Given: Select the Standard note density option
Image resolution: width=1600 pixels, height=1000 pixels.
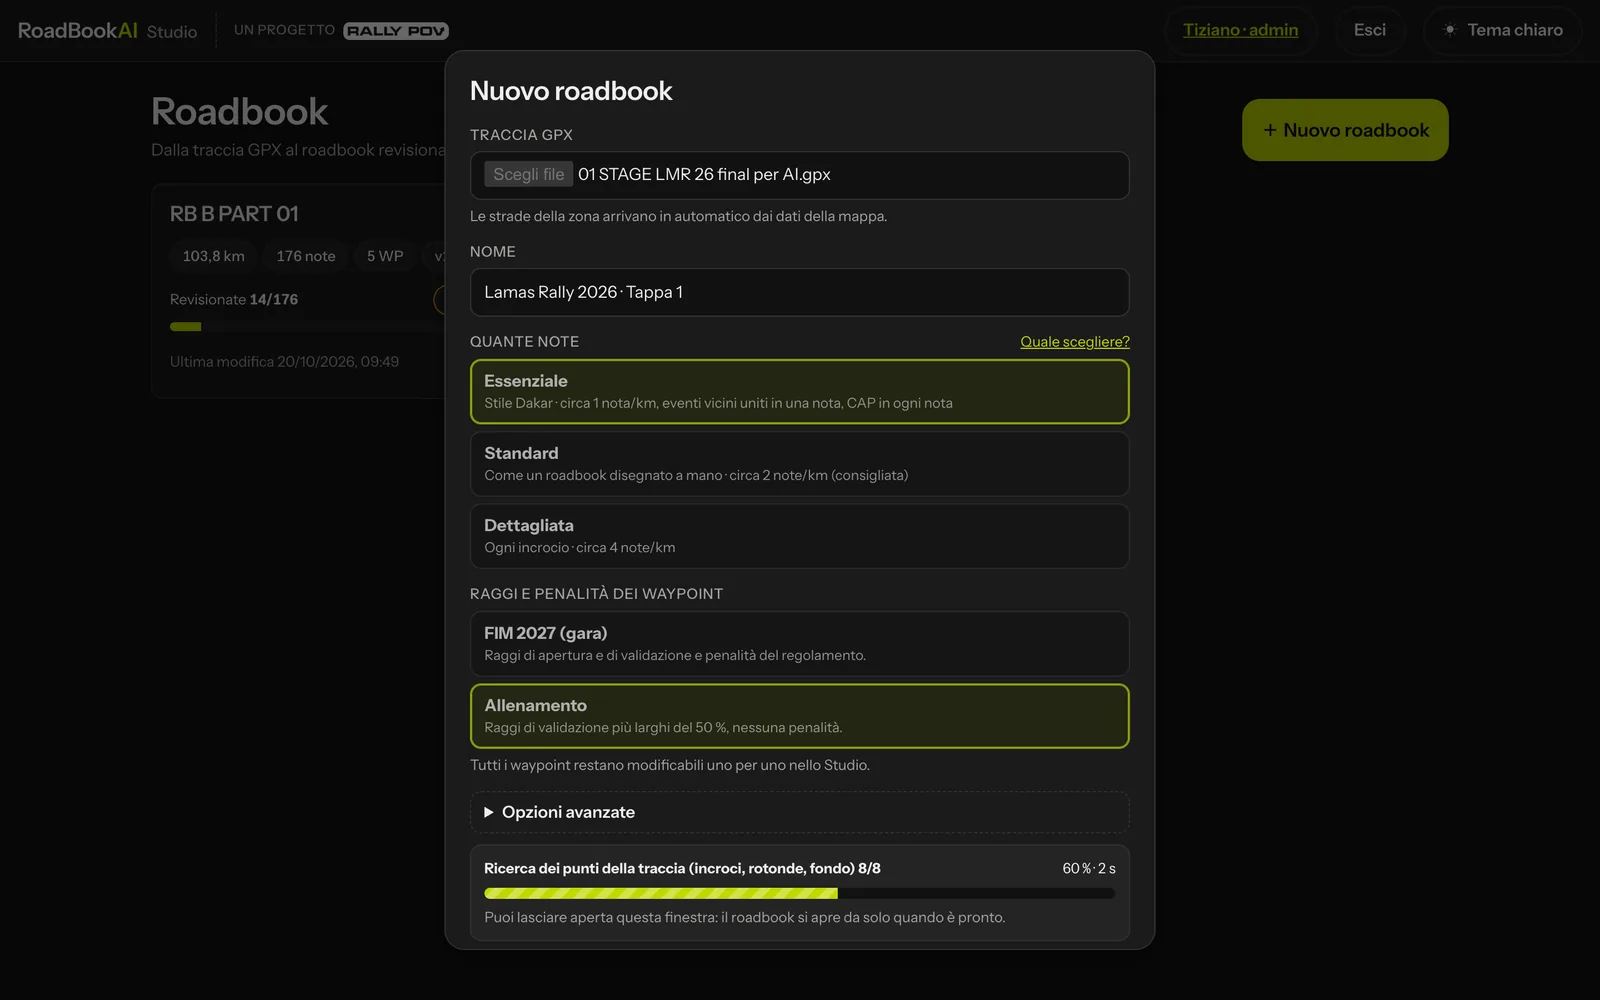Looking at the screenshot, I should [x=799, y=464].
